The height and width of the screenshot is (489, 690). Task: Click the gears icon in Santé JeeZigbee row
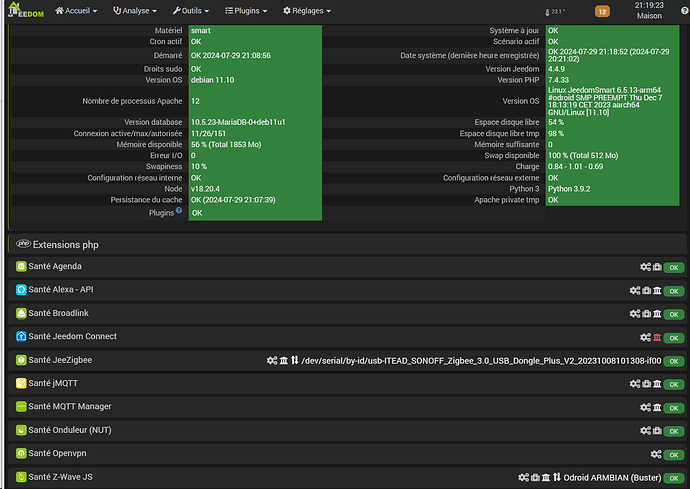click(x=272, y=360)
